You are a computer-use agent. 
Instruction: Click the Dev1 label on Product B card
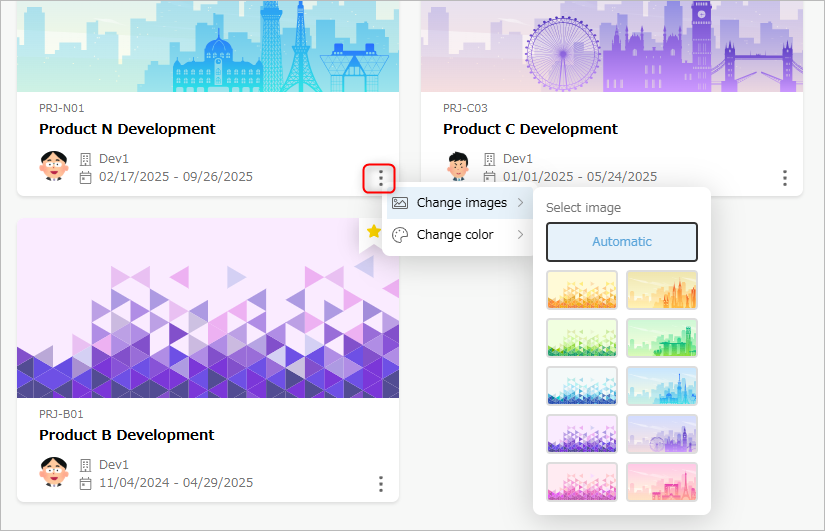tap(114, 465)
